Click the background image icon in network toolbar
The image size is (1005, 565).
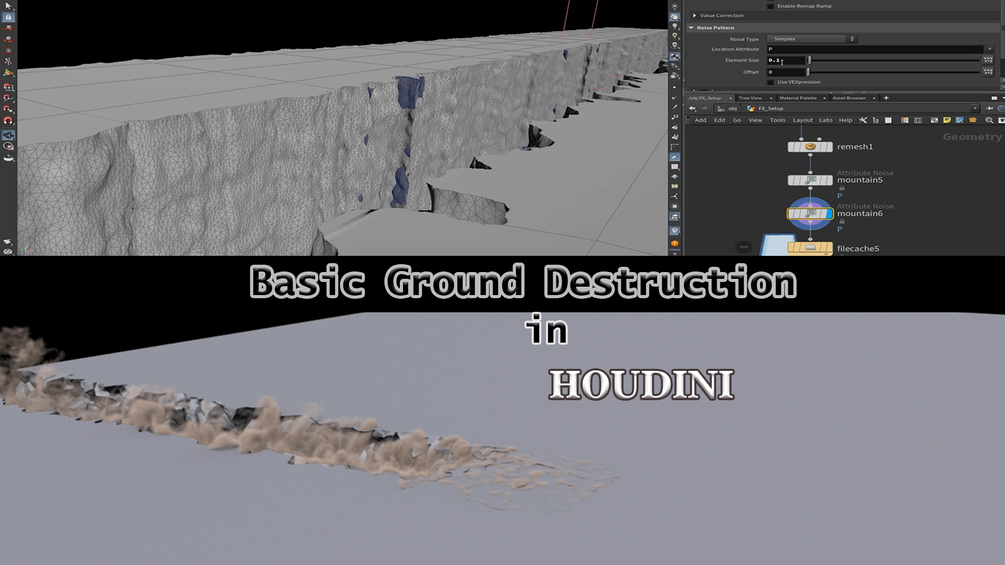[959, 120]
